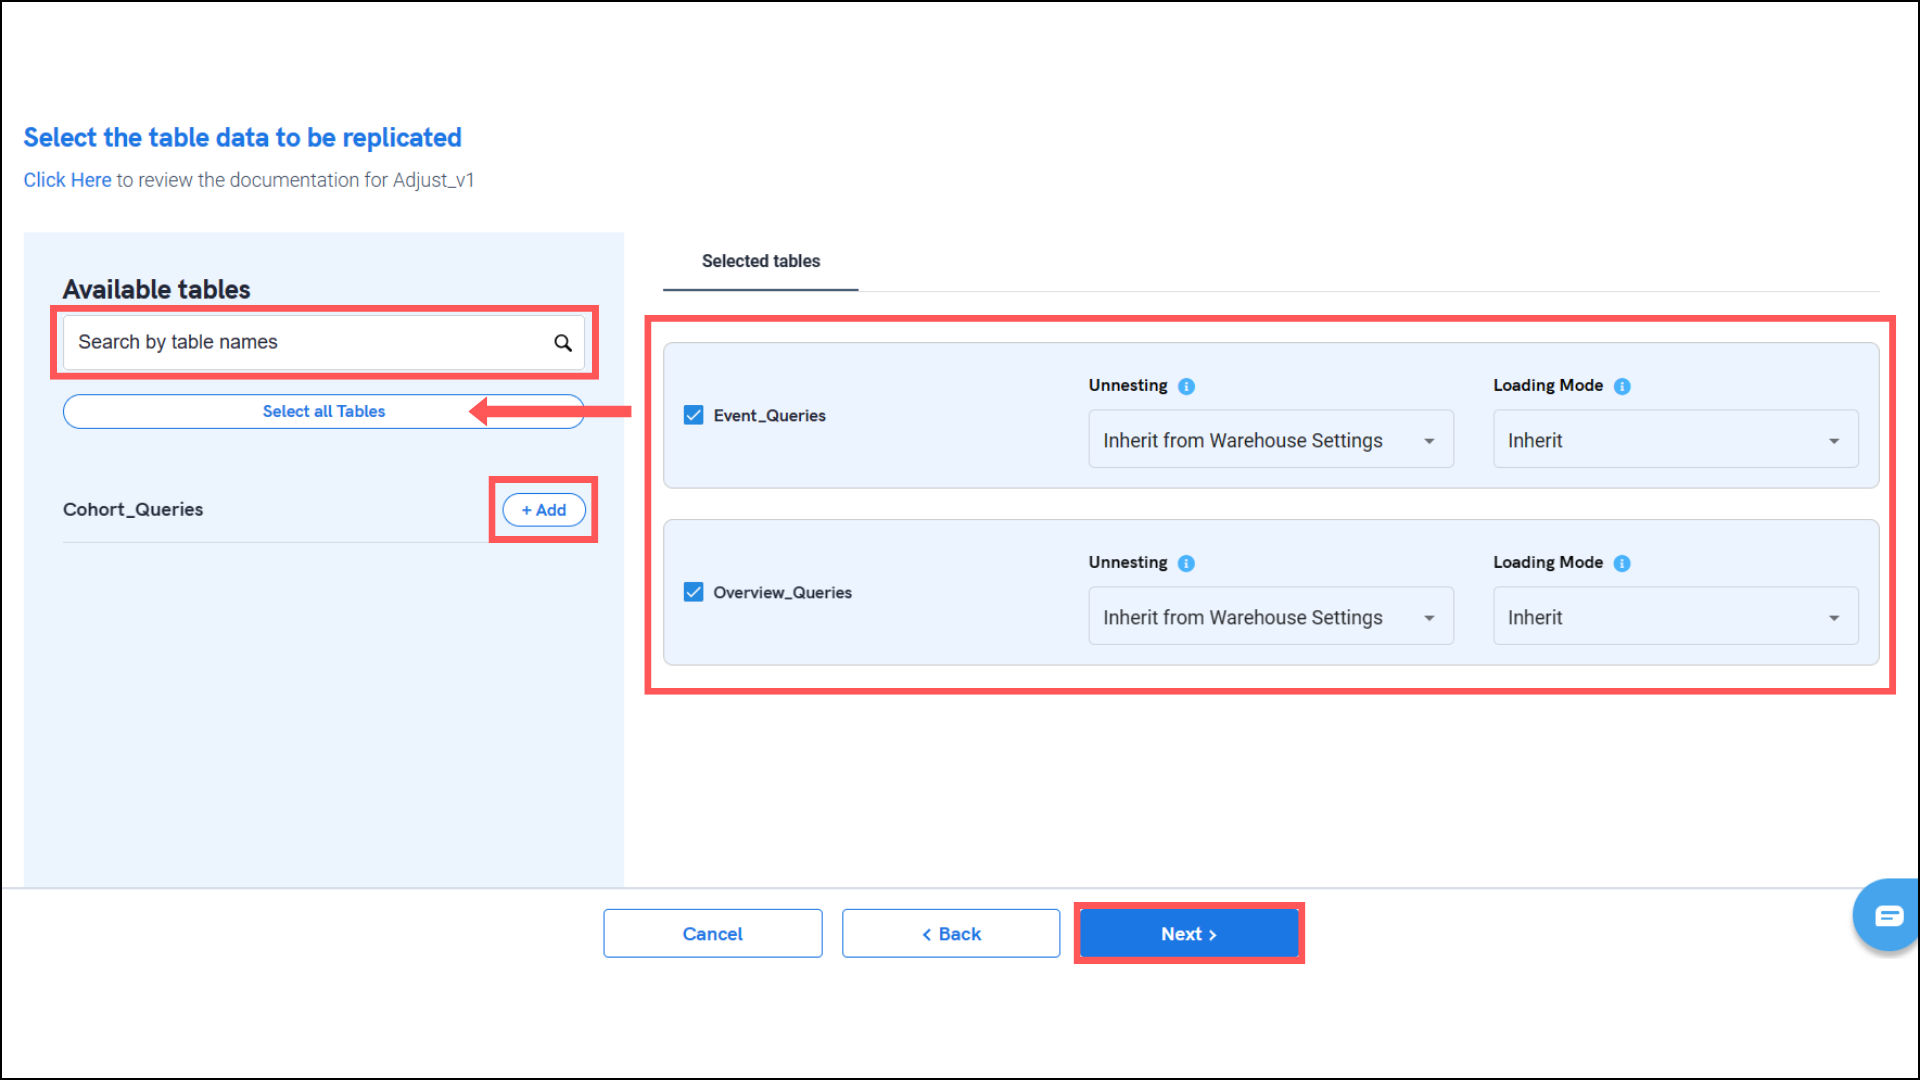Click Unnesting info icon for Event_Queries
Screen dimensions: 1920x1080
pyautogui.click(x=1186, y=386)
